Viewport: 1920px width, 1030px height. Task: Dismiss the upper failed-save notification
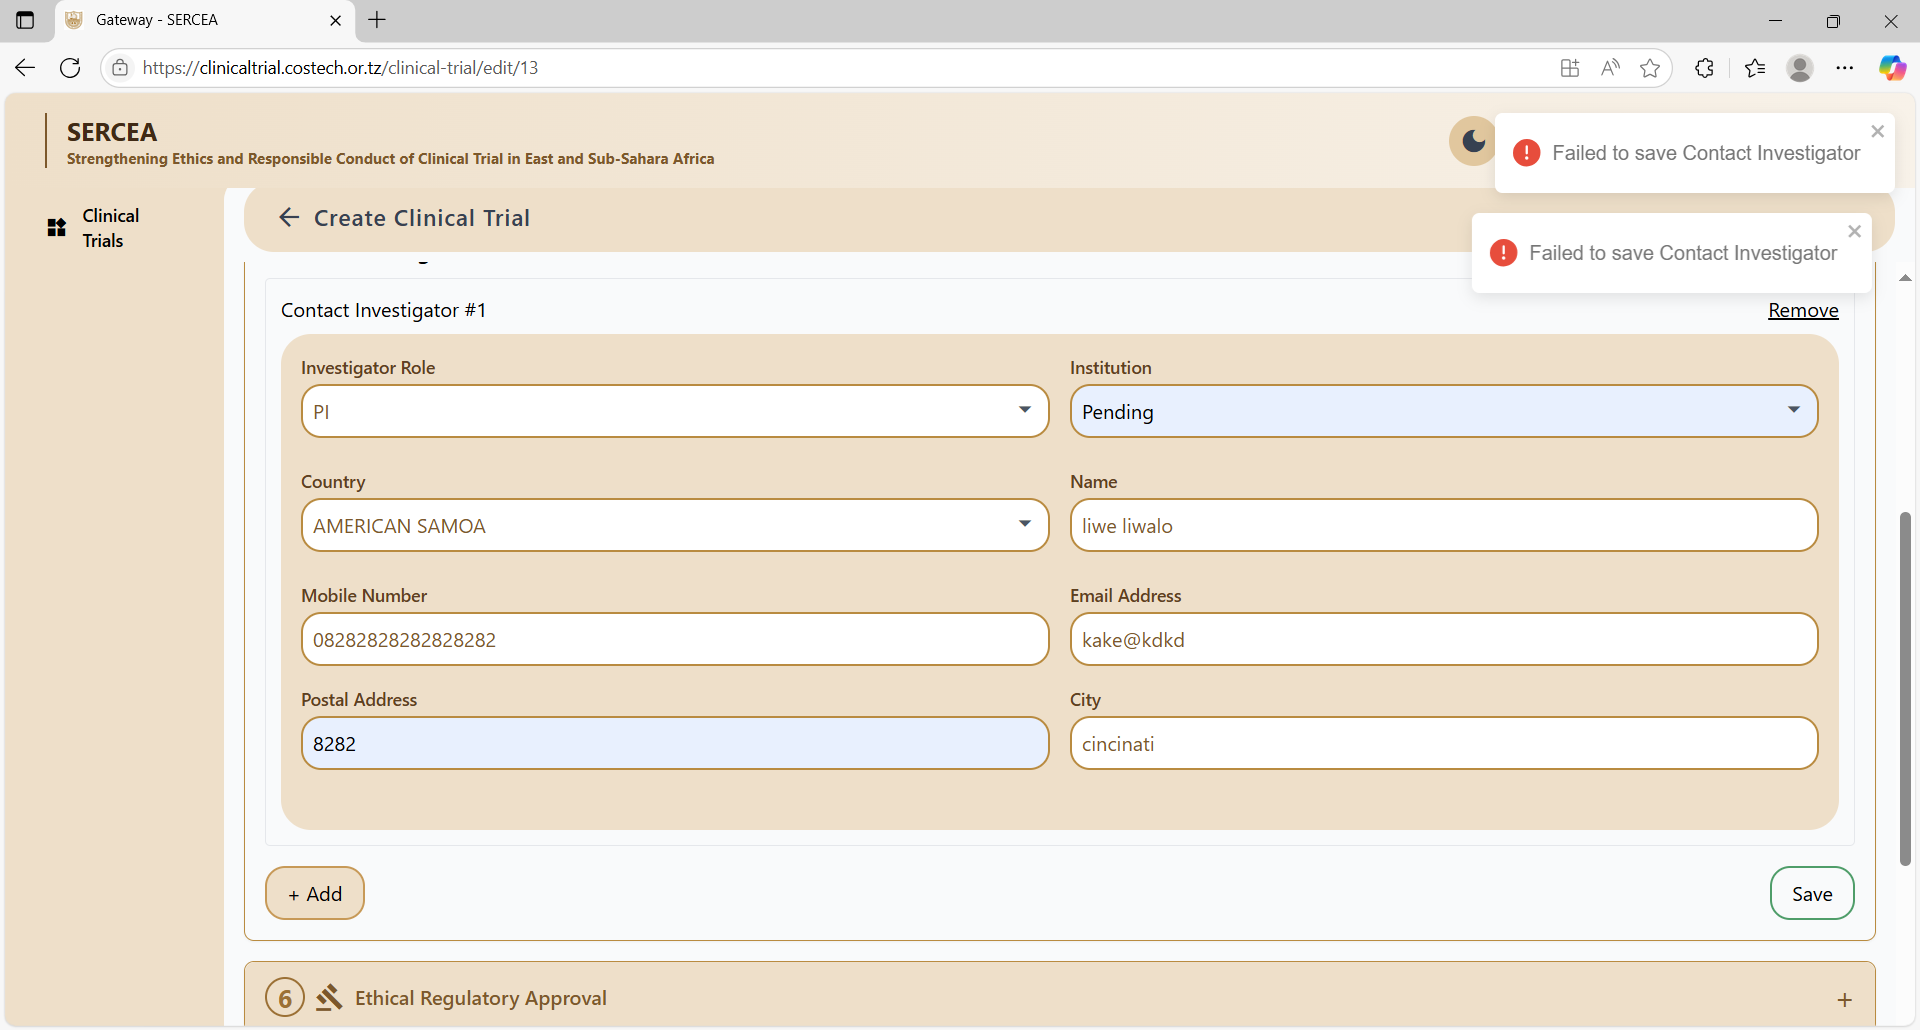point(1877,131)
